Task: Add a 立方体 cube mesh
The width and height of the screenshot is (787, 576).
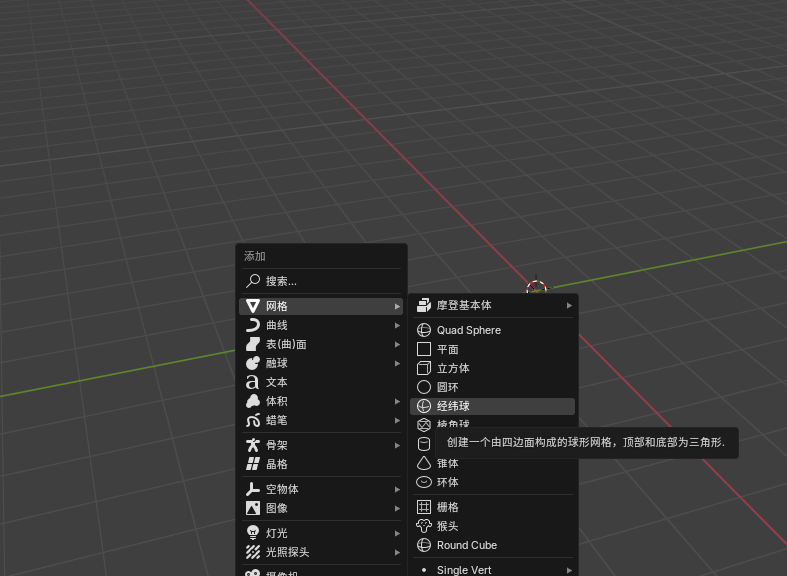Action: [492, 368]
